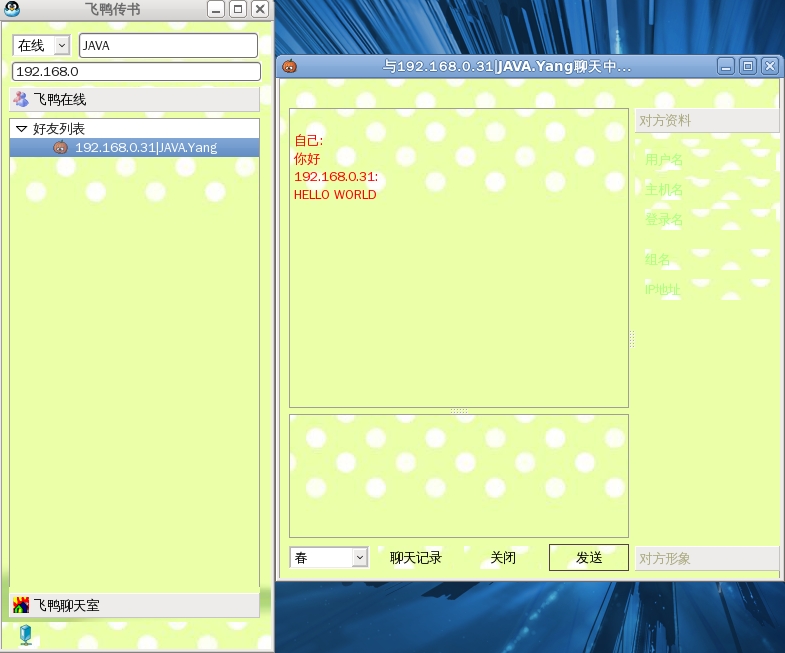
Task: Click the 发送 send button
Action: [589, 557]
